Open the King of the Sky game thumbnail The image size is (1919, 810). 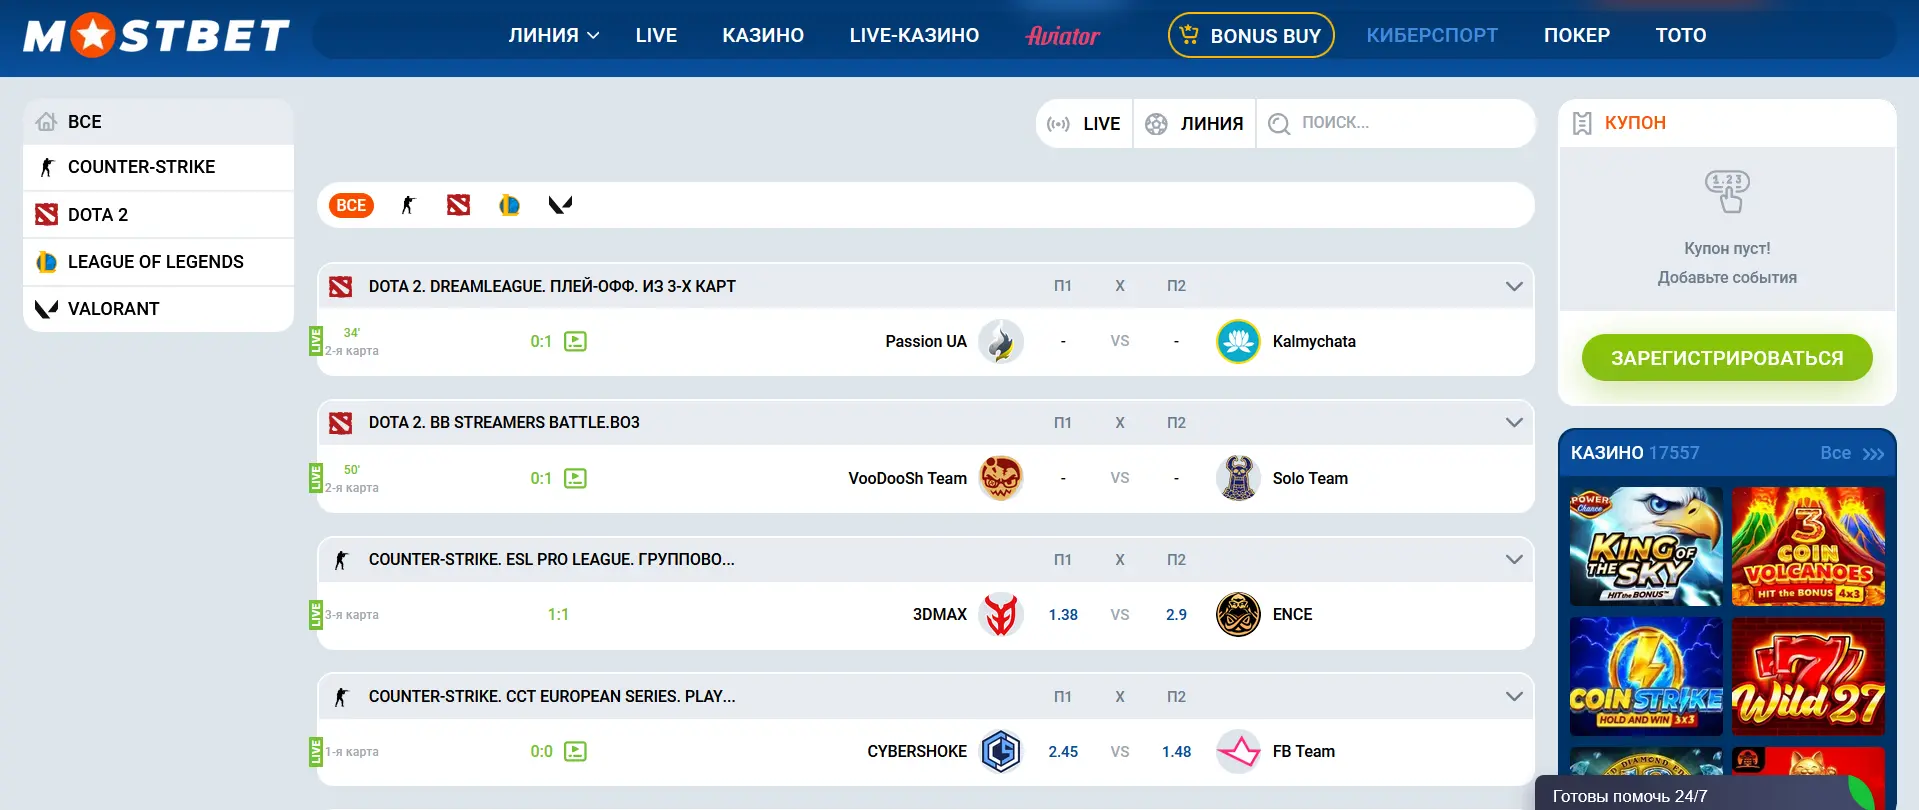coord(1646,546)
